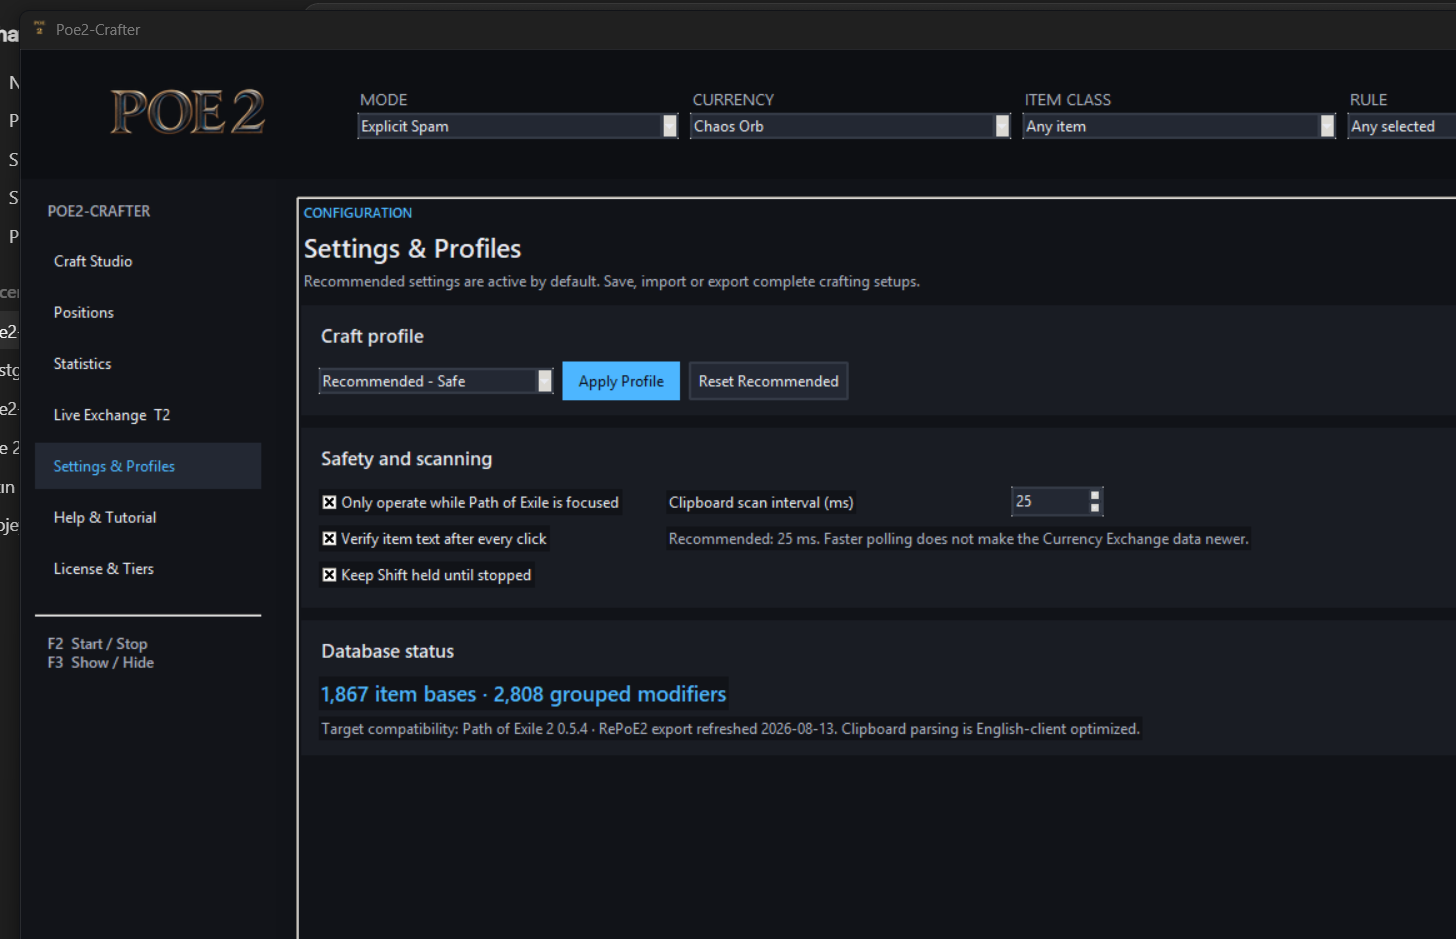1456x939 pixels.
Task: Open the Rule dropdown showing Any selected
Action: 1401,126
